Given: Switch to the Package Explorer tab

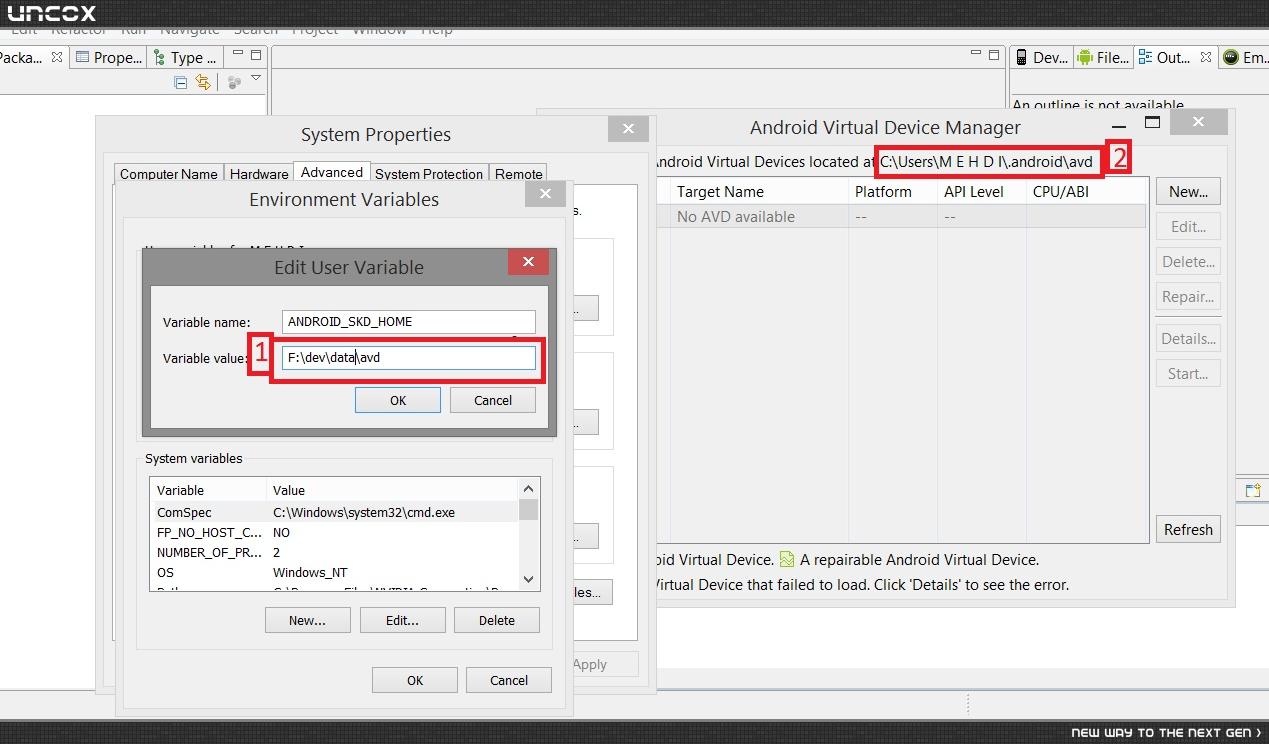Looking at the screenshot, I should [x=31, y=57].
